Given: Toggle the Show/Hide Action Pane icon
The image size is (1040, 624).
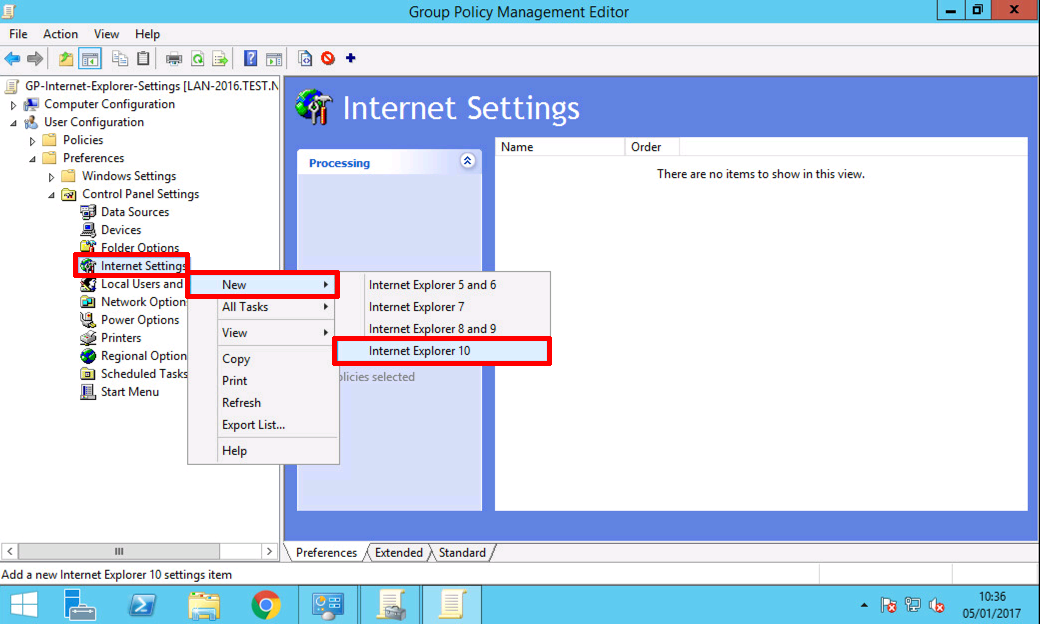Looking at the screenshot, I should pyautogui.click(x=273, y=58).
